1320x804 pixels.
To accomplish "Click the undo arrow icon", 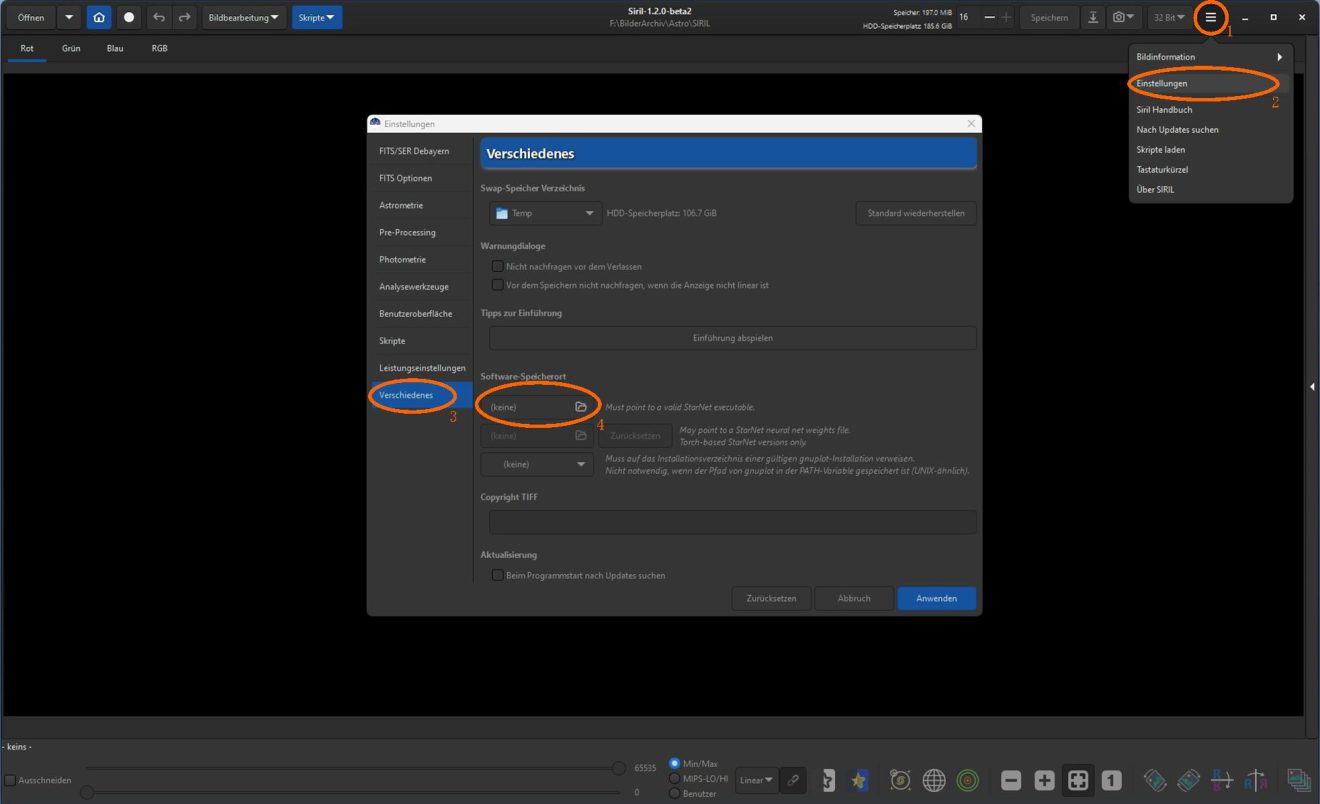I will tap(159, 17).
